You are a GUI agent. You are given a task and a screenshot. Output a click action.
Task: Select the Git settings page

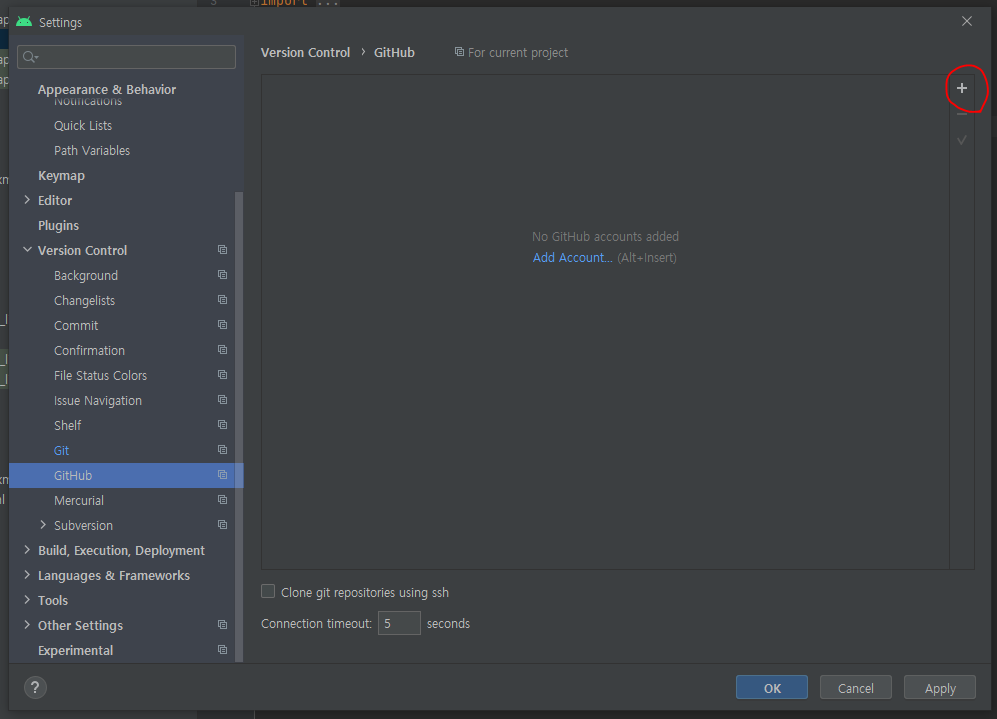coord(61,451)
